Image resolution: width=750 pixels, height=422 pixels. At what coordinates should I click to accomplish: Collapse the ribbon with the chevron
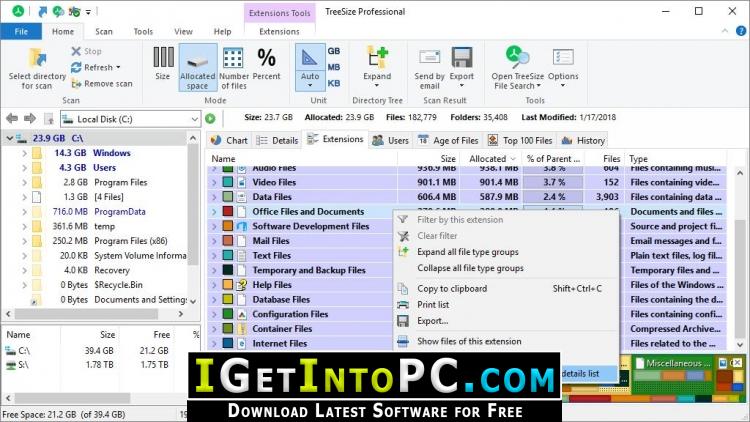725,31
